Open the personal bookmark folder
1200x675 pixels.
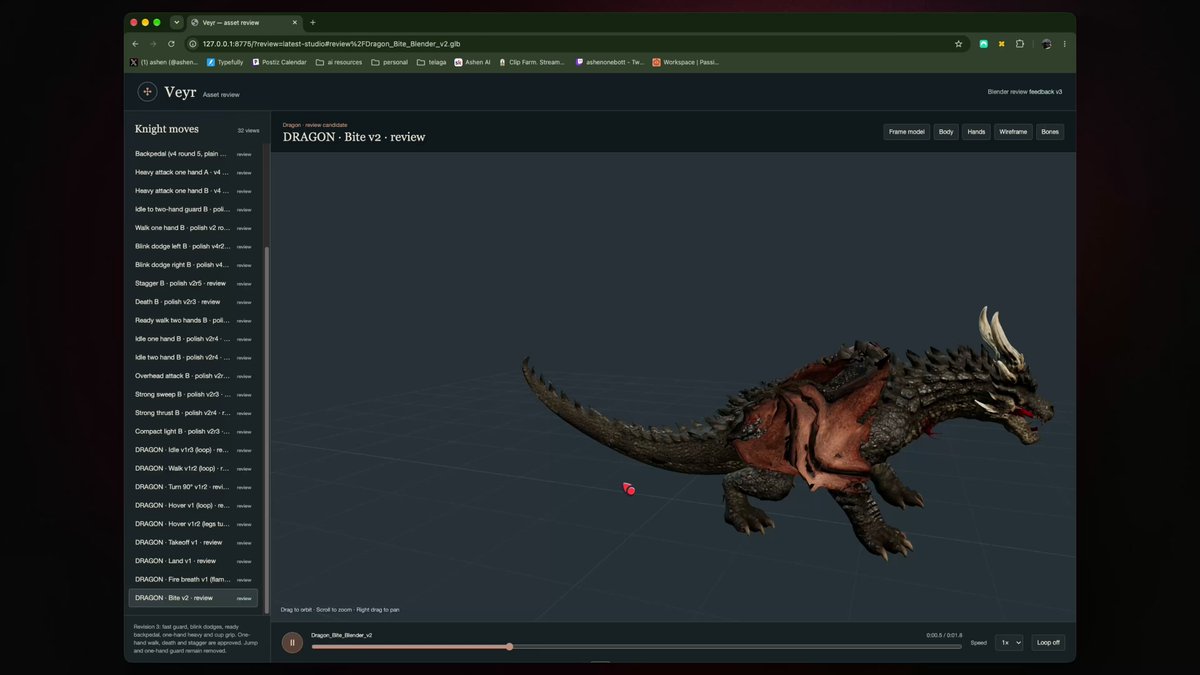(x=389, y=62)
